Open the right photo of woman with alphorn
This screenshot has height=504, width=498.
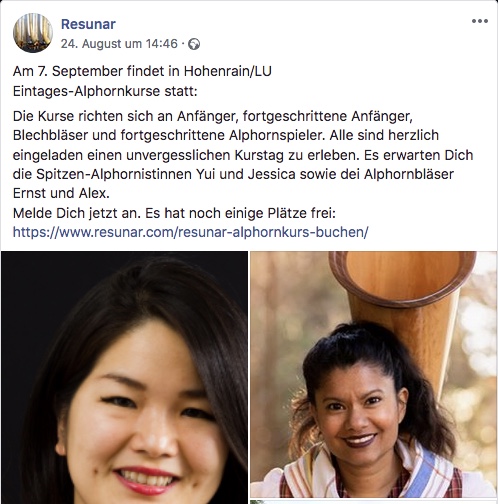click(x=373, y=374)
